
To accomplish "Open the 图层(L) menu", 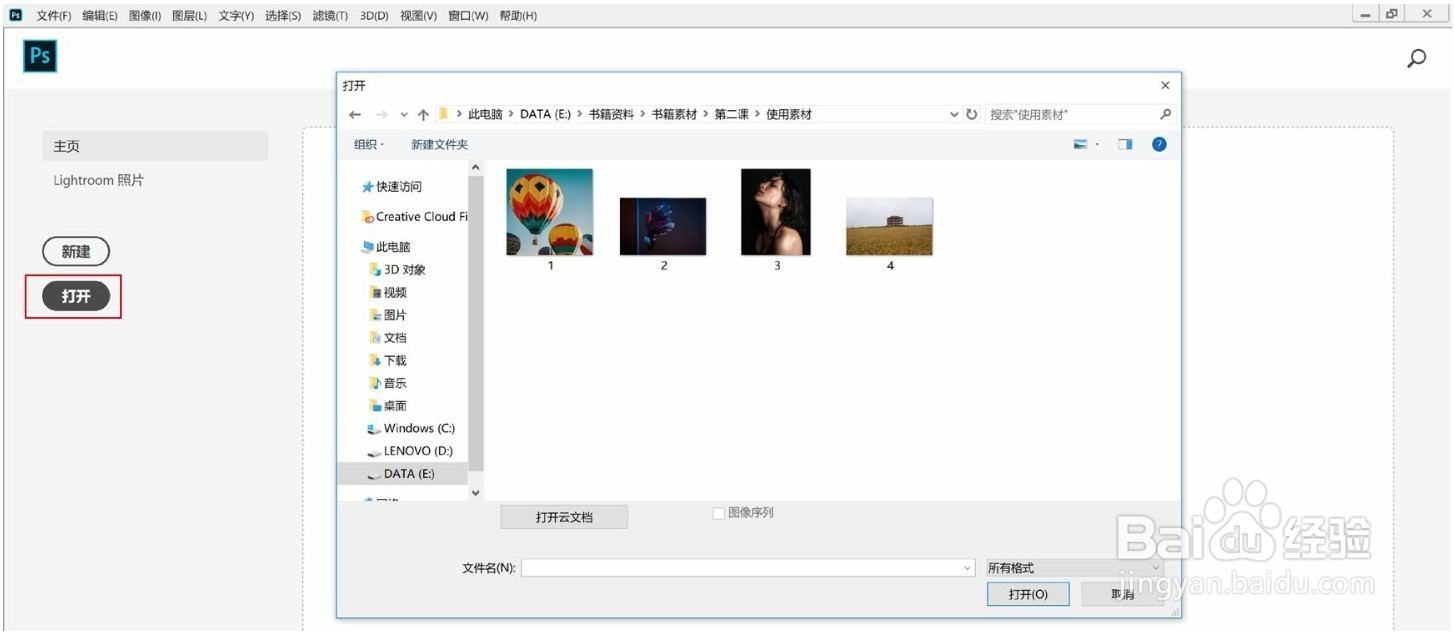I will click(189, 16).
